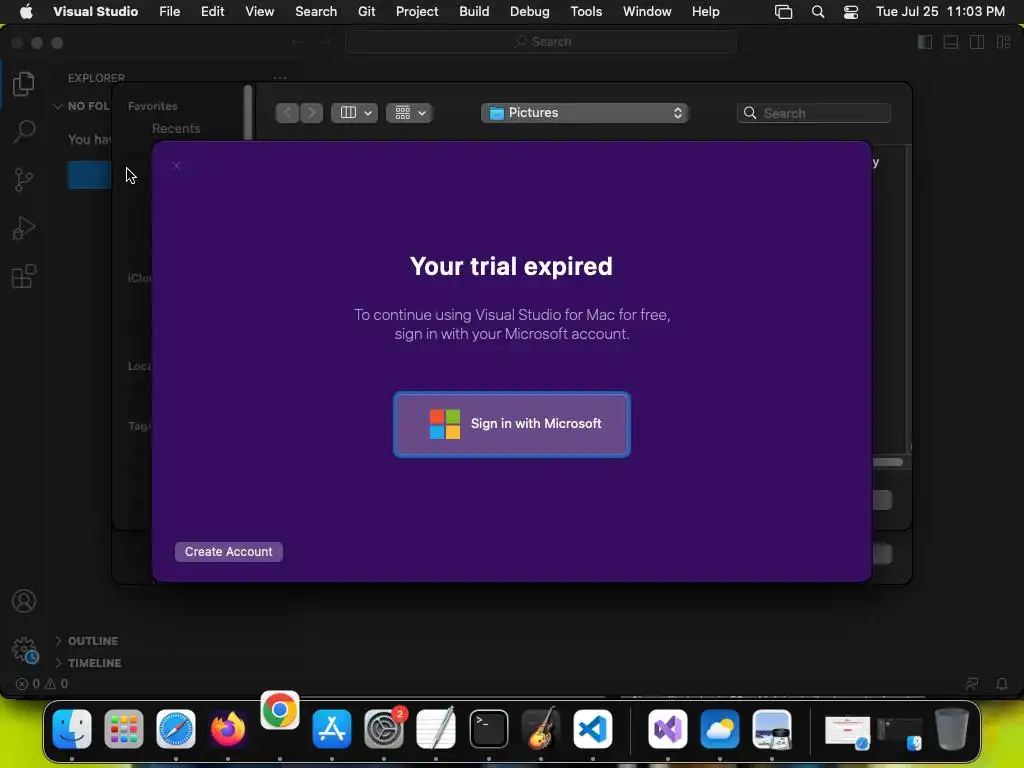The image size is (1024, 768).
Task: Open the Customize Layout icon
Action: (1003, 42)
